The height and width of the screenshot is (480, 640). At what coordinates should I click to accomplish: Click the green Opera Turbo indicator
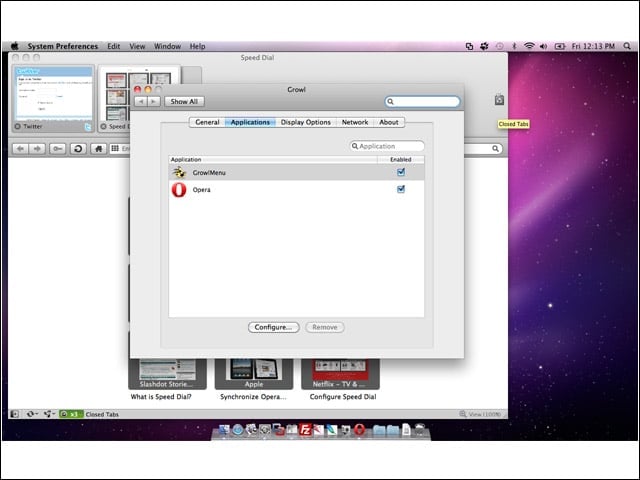pos(71,414)
